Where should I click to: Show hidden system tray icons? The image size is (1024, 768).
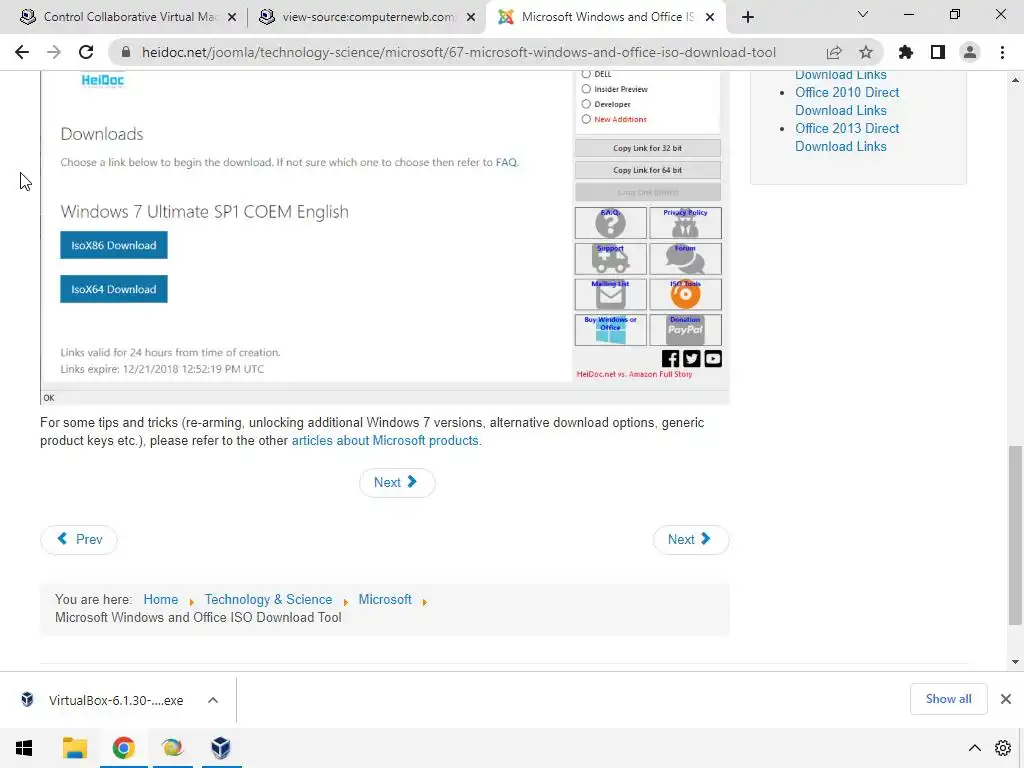point(974,748)
